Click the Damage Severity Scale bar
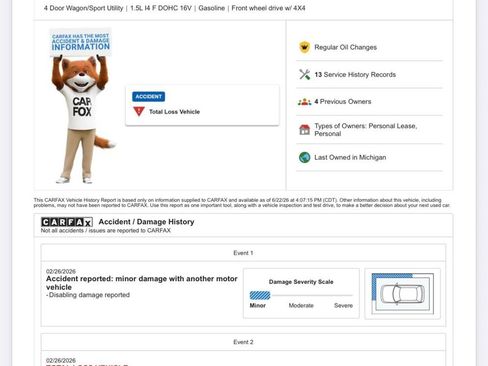 point(301,295)
